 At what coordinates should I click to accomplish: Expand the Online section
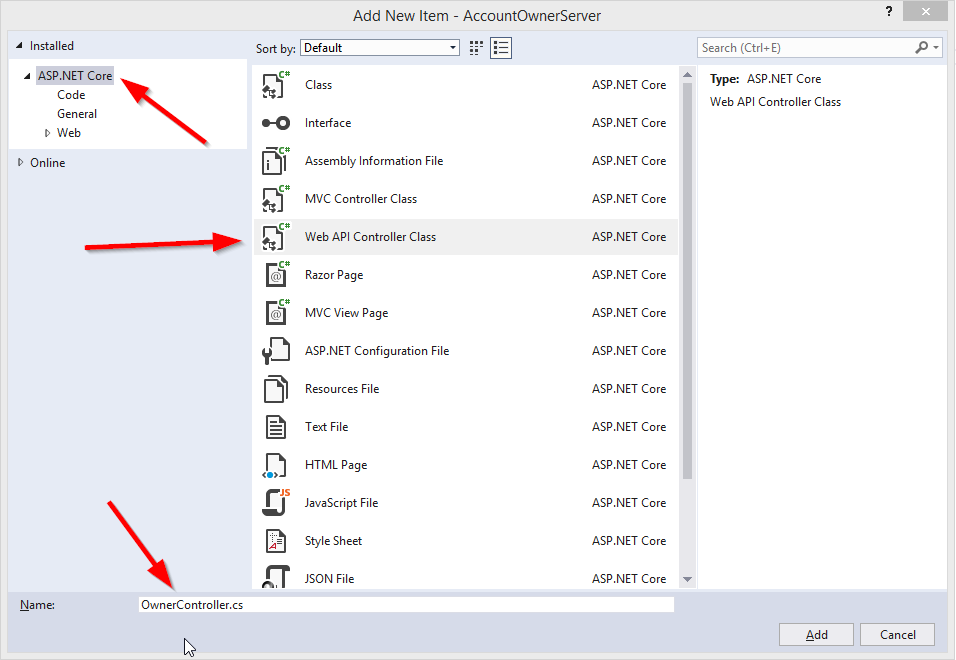(21, 163)
